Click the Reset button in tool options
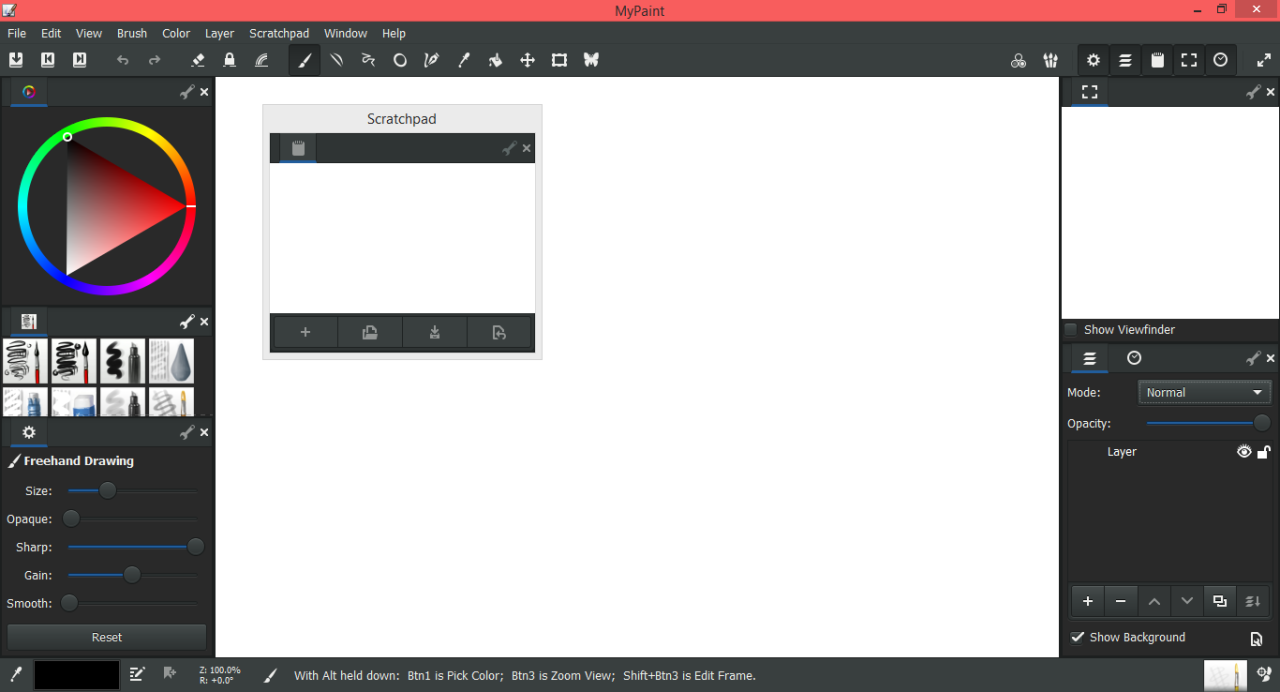The image size is (1280, 692). tap(107, 637)
